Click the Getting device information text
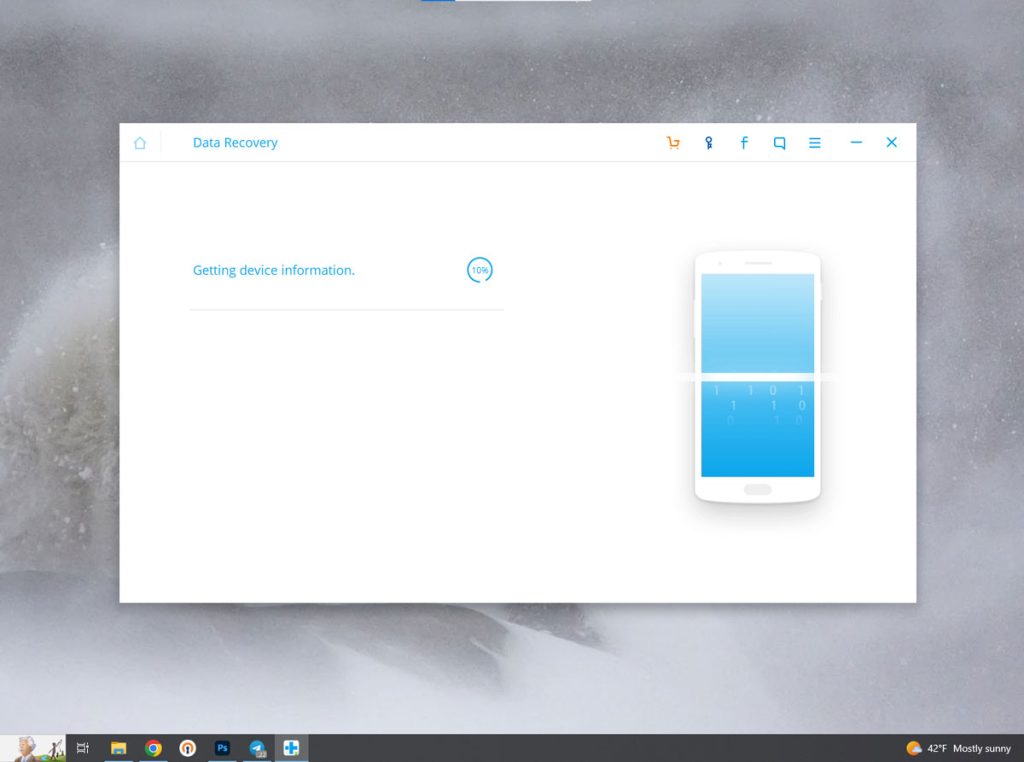 pyautogui.click(x=273, y=270)
